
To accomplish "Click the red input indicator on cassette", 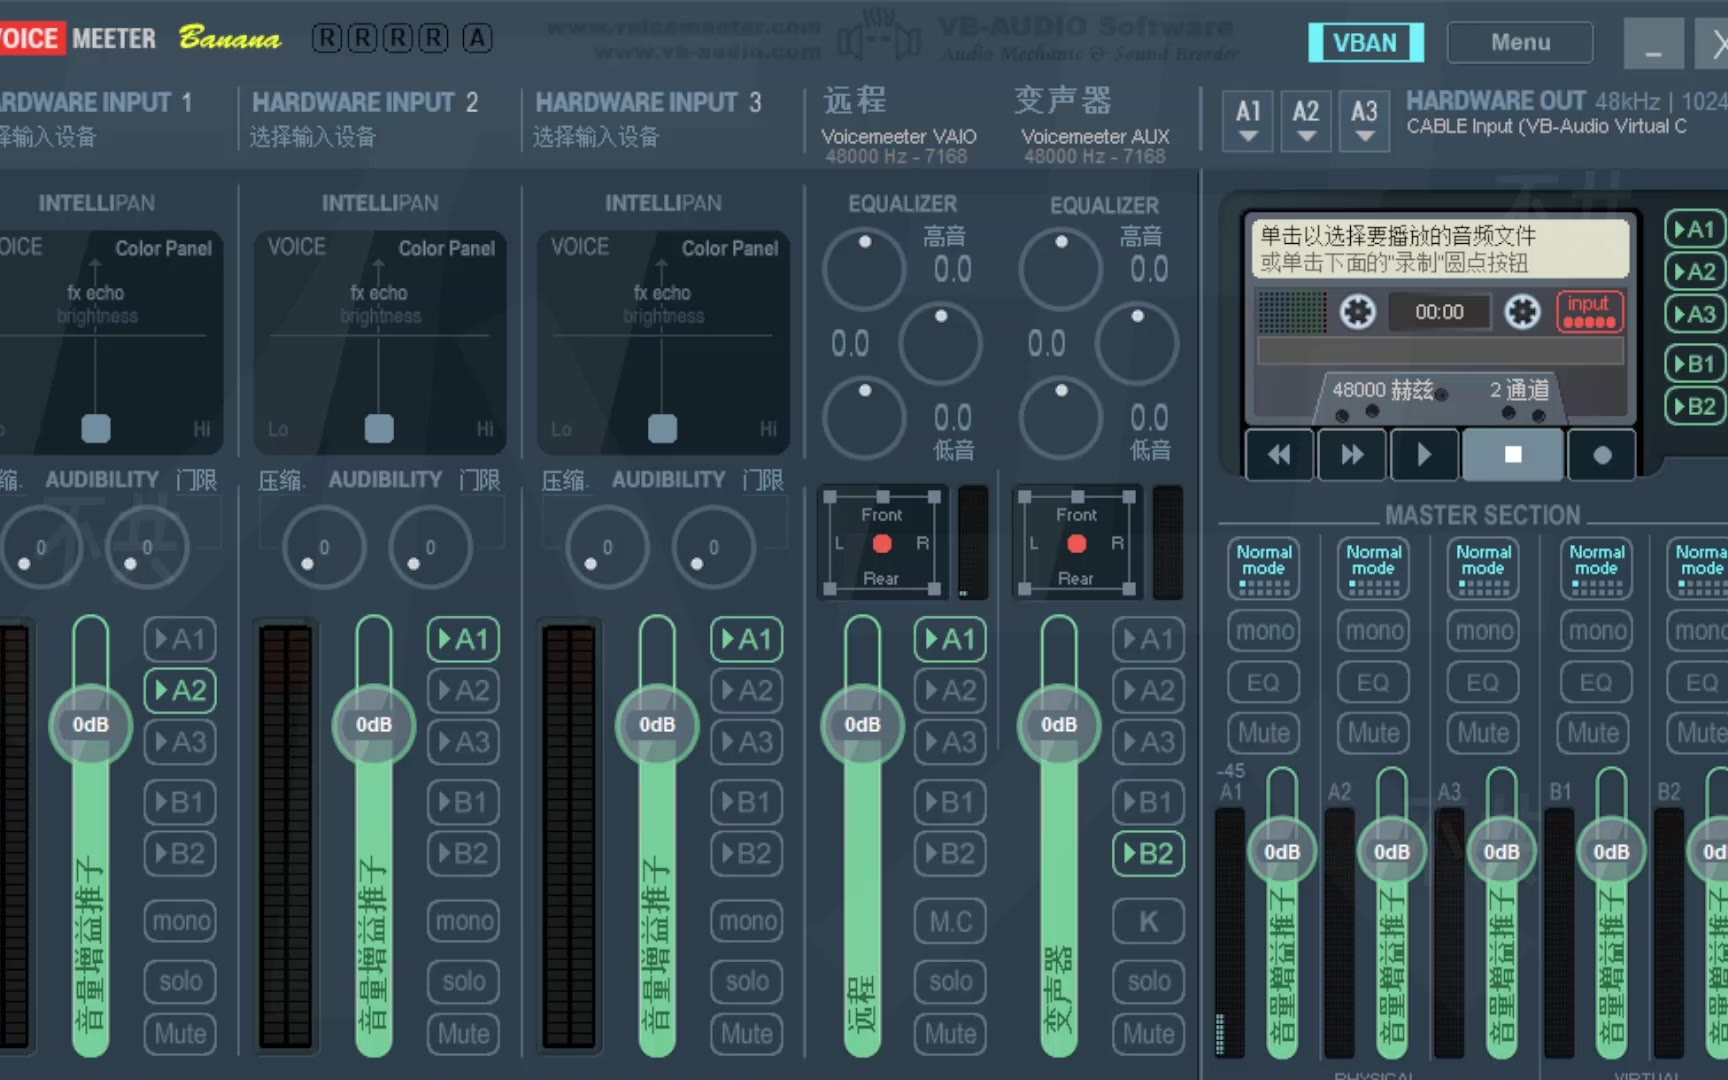I will tap(1589, 311).
